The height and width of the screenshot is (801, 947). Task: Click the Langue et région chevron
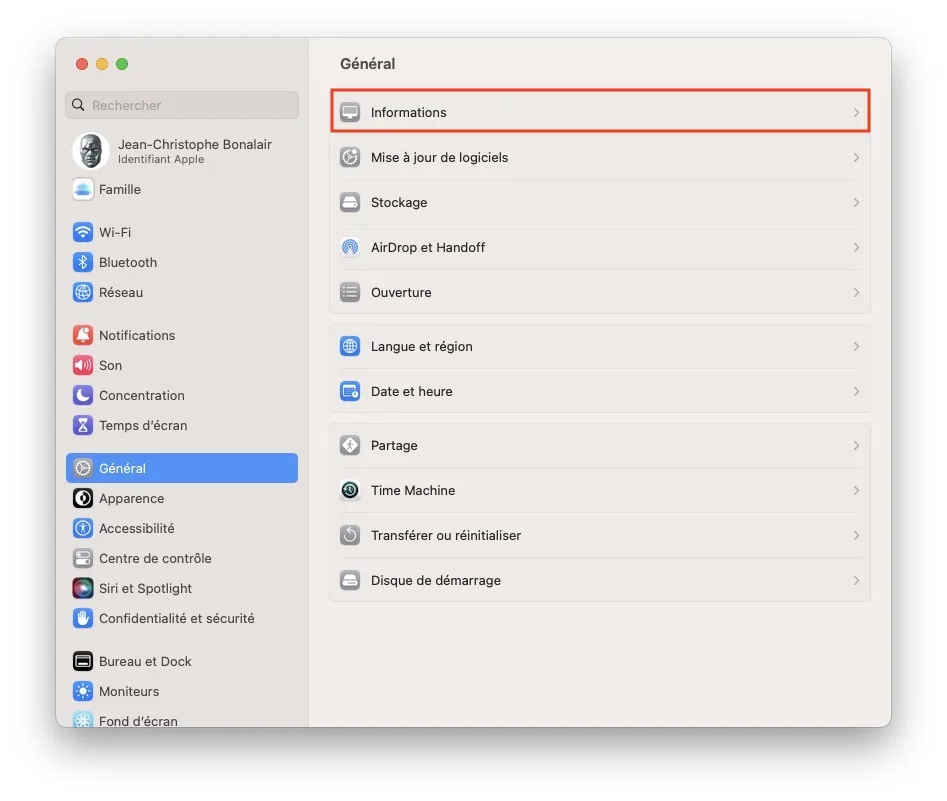[x=856, y=346]
